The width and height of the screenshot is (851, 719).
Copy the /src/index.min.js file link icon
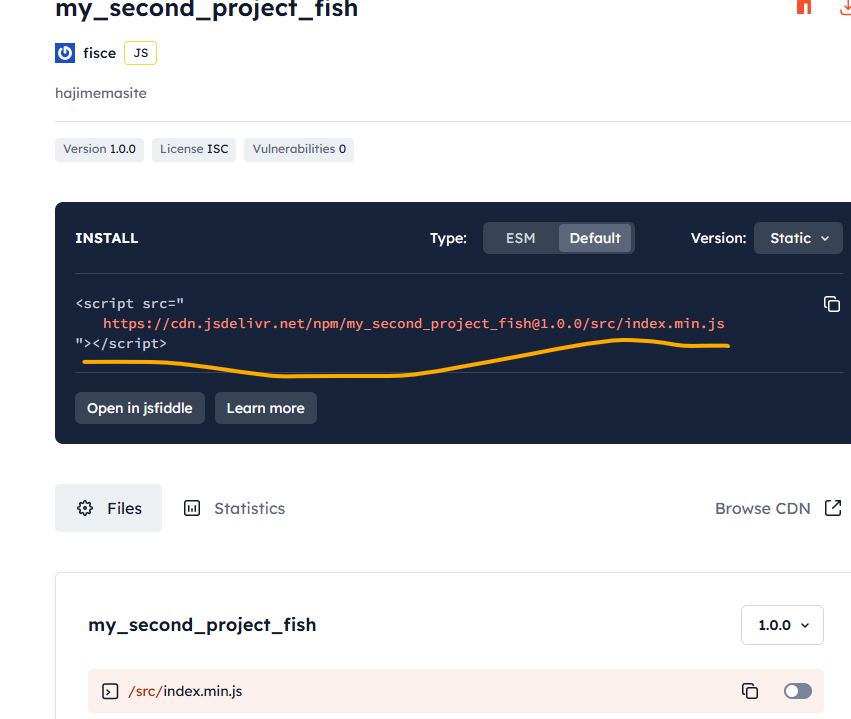click(749, 690)
